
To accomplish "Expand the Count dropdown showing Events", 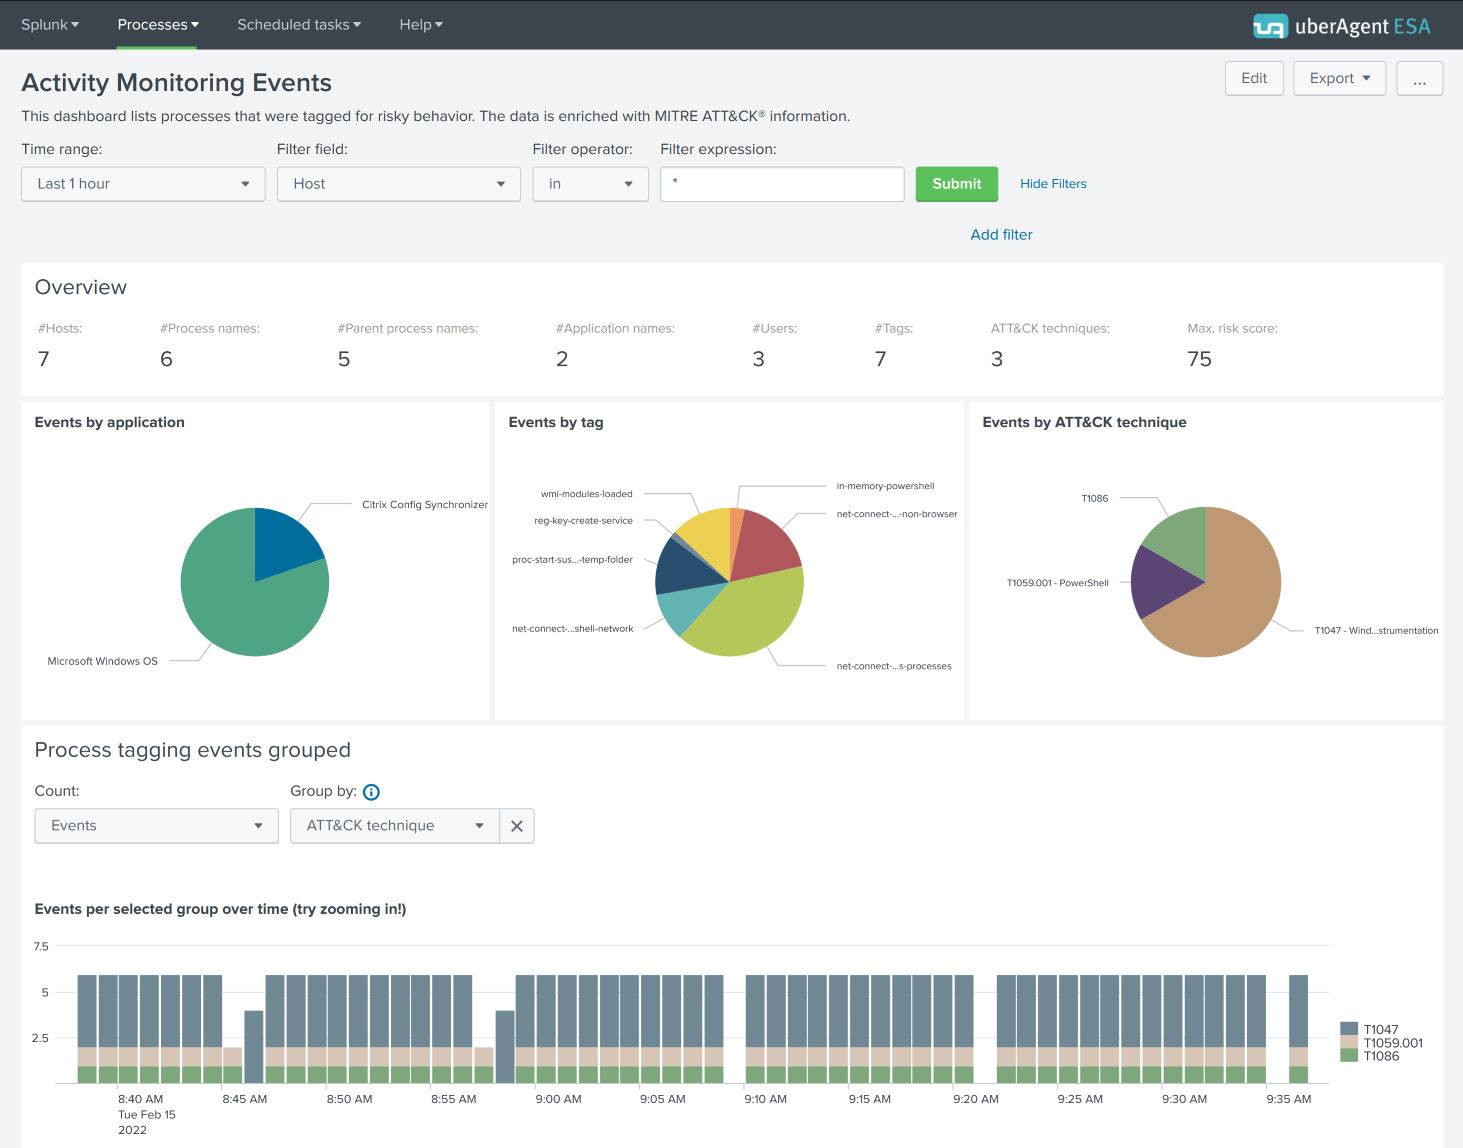I will click(x=157, y=826).
